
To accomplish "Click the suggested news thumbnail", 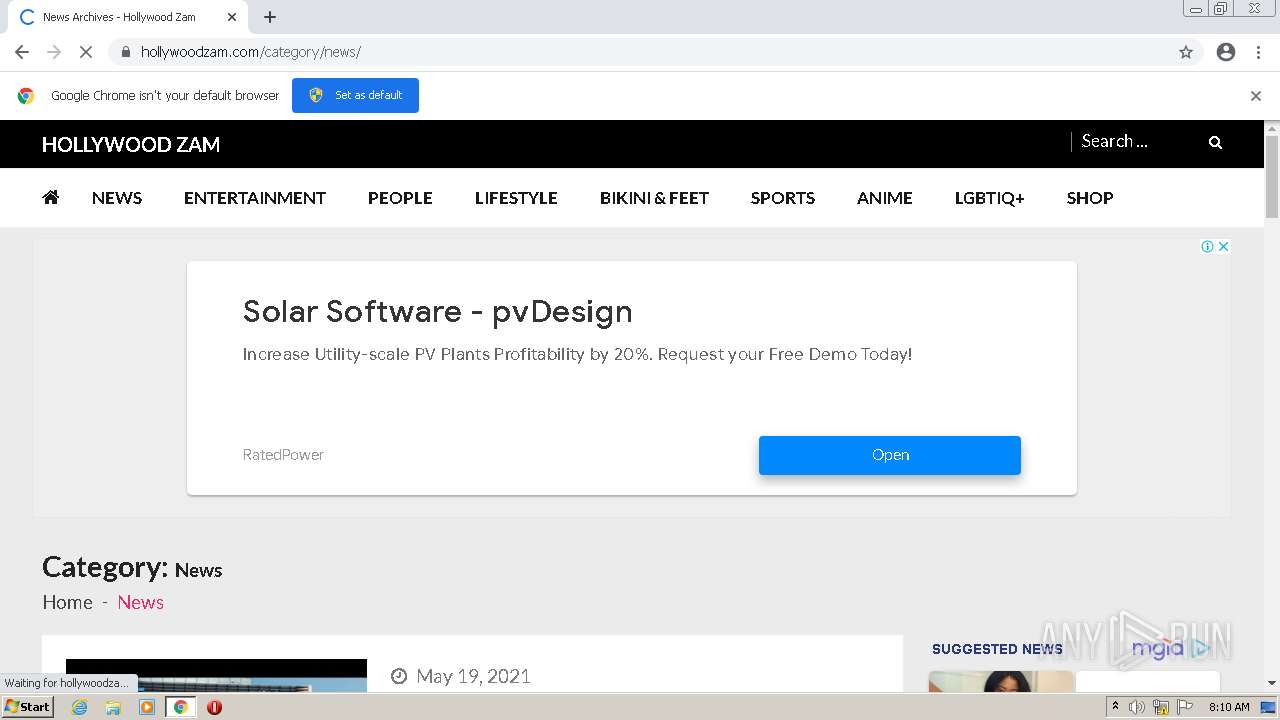I will 1001,681.
